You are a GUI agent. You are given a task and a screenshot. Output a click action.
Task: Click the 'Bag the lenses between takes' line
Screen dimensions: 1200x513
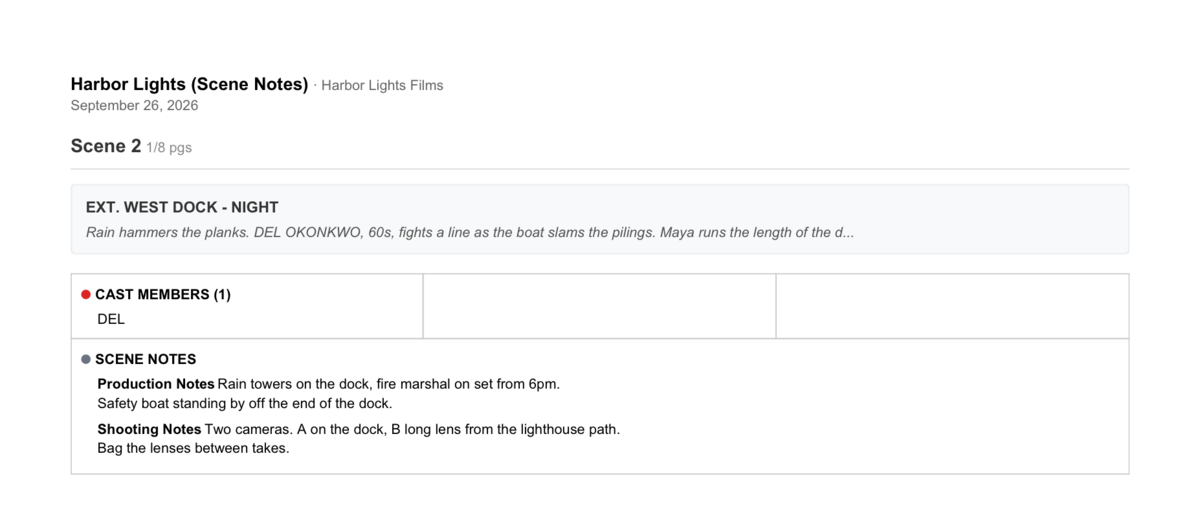tap(193, 448)
